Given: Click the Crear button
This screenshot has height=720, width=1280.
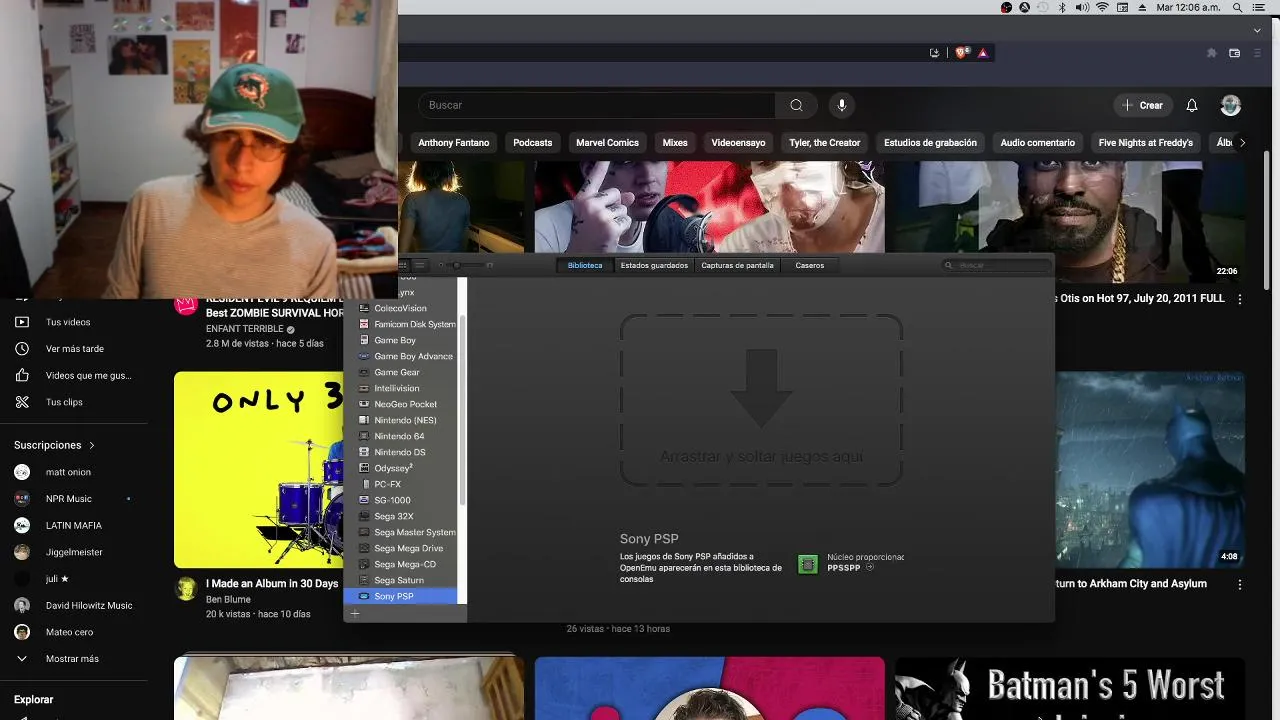Looking at the screenshot, I should click(x=1143, y=105).
